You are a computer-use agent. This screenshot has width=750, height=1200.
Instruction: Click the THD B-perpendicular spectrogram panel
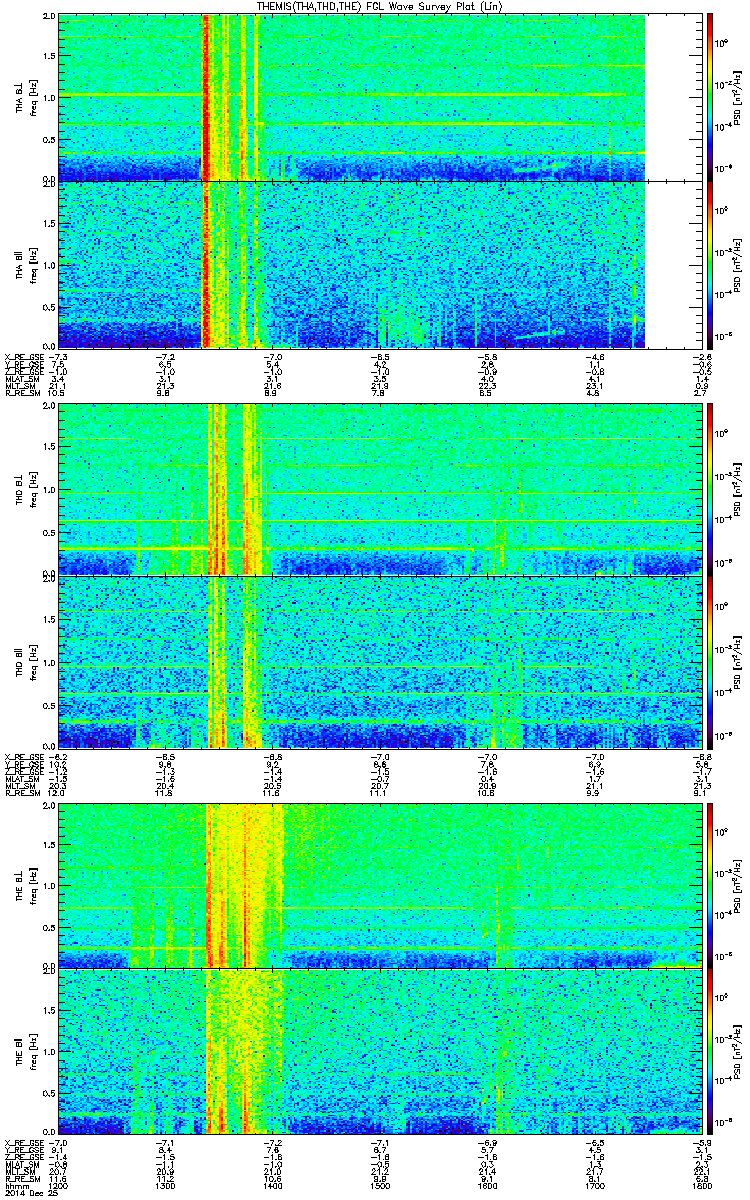tap(378, 489)
